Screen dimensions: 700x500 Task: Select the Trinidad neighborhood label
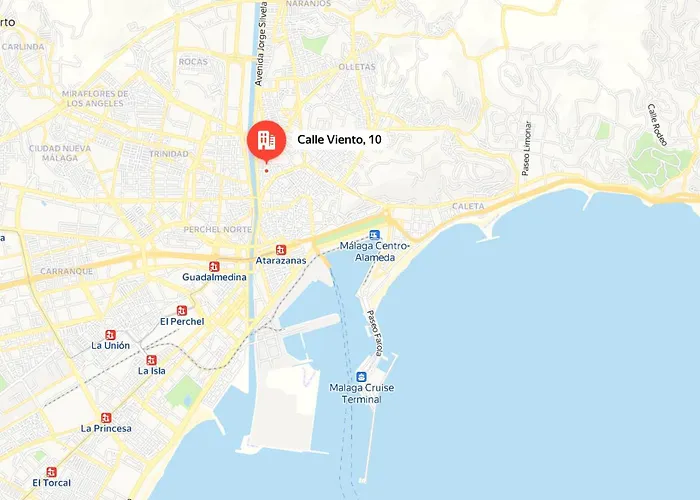point(169,154)
